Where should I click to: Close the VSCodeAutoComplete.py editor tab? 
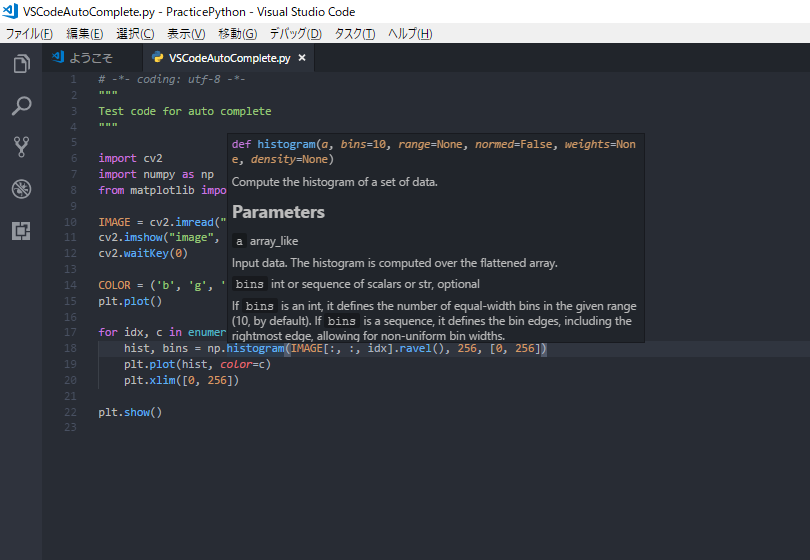coord(302,58)
